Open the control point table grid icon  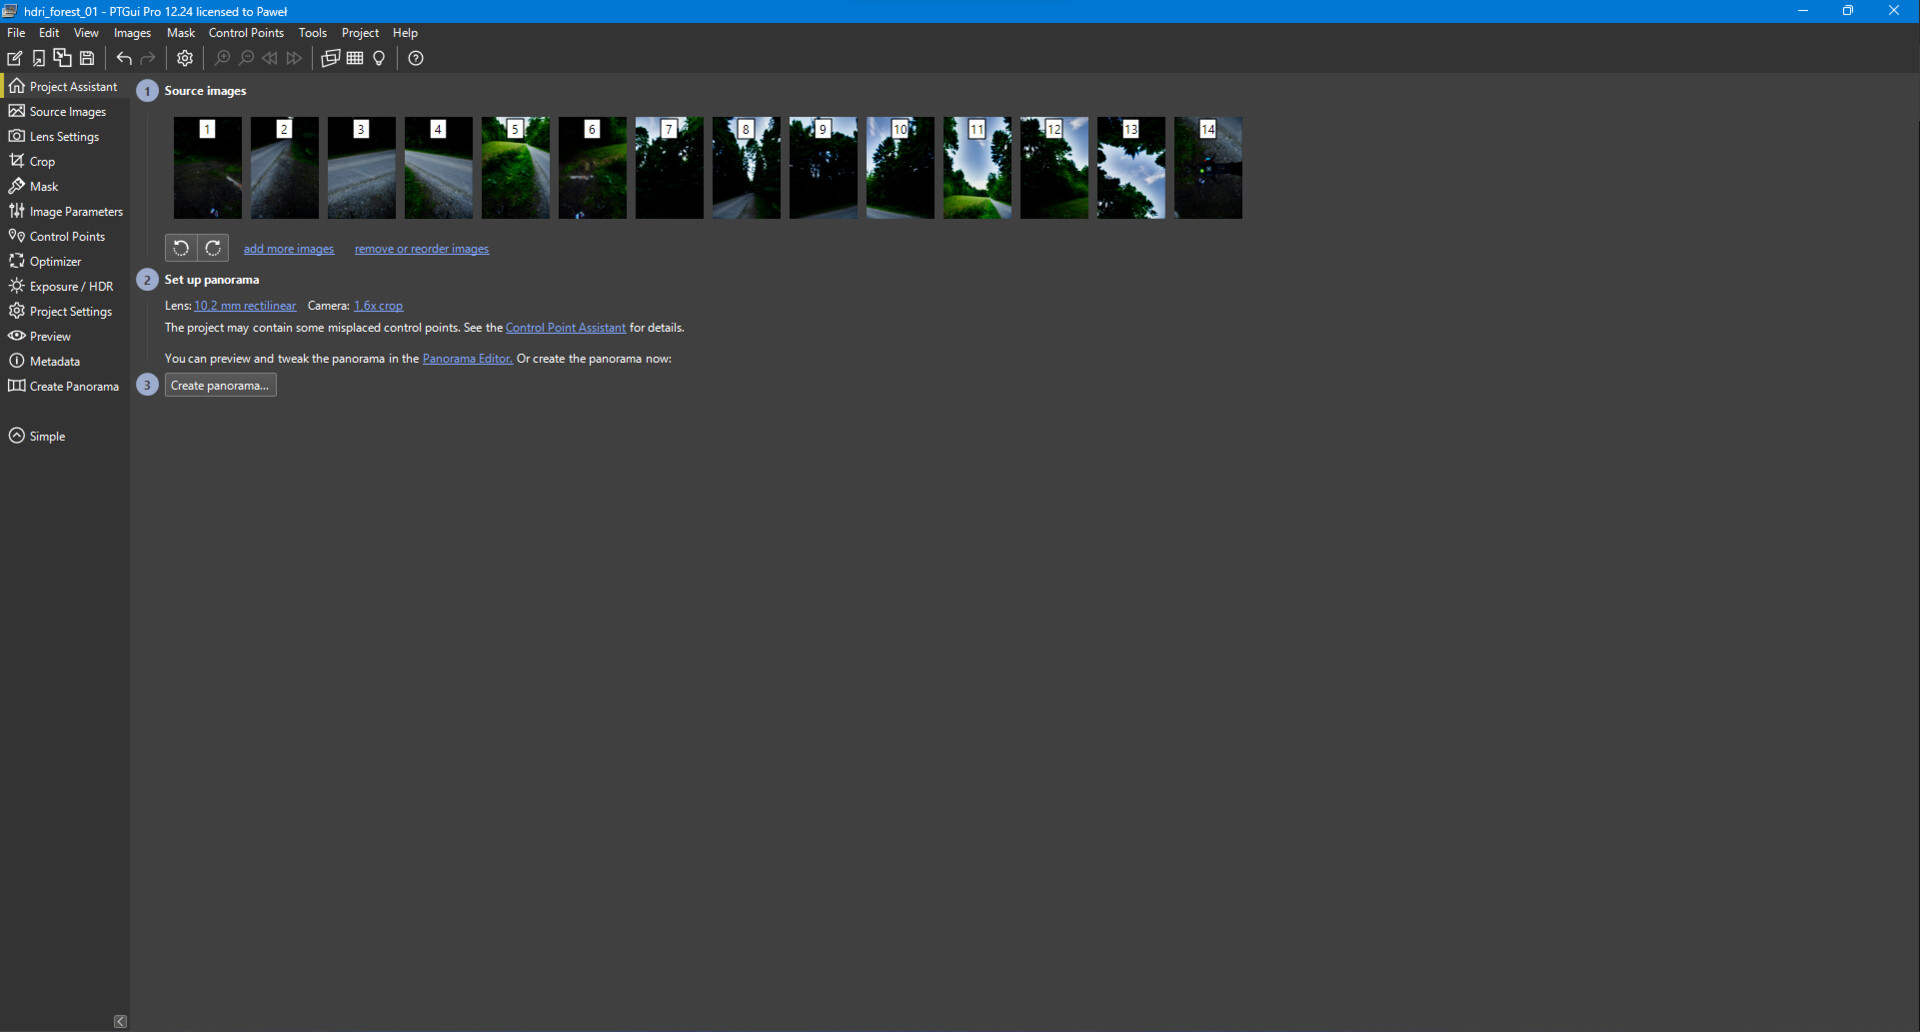point(355,58)
